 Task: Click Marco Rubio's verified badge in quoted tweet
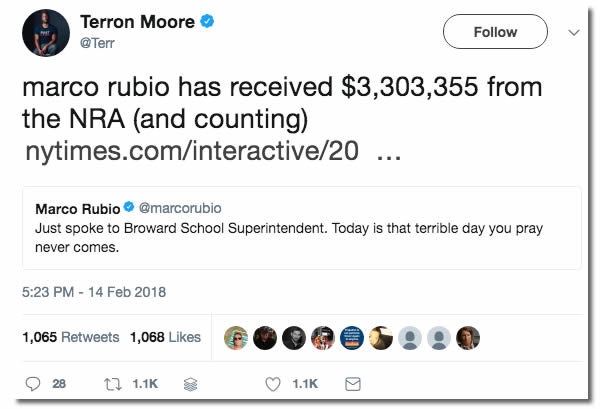(x=128, y=209)
